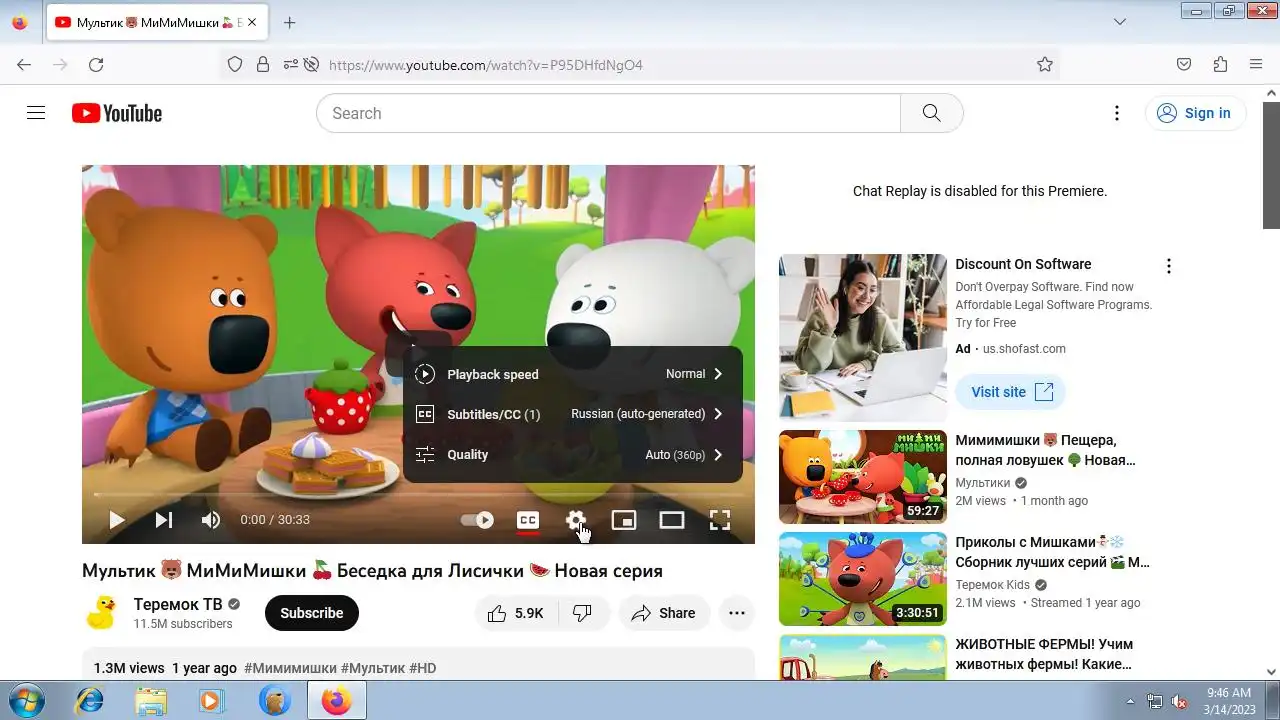Mute the video volume
The width and height of the screenshot is (1280, 720).
[211, 520]
